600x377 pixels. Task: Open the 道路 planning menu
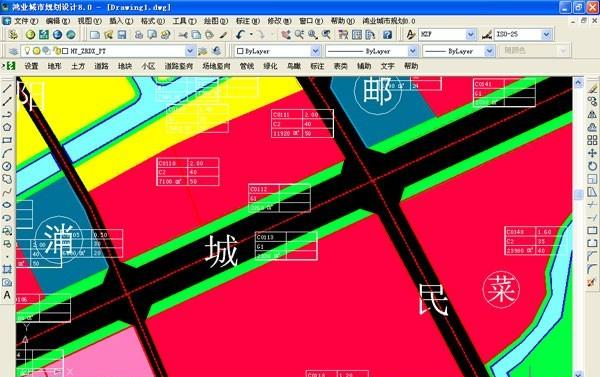[101, 66]
